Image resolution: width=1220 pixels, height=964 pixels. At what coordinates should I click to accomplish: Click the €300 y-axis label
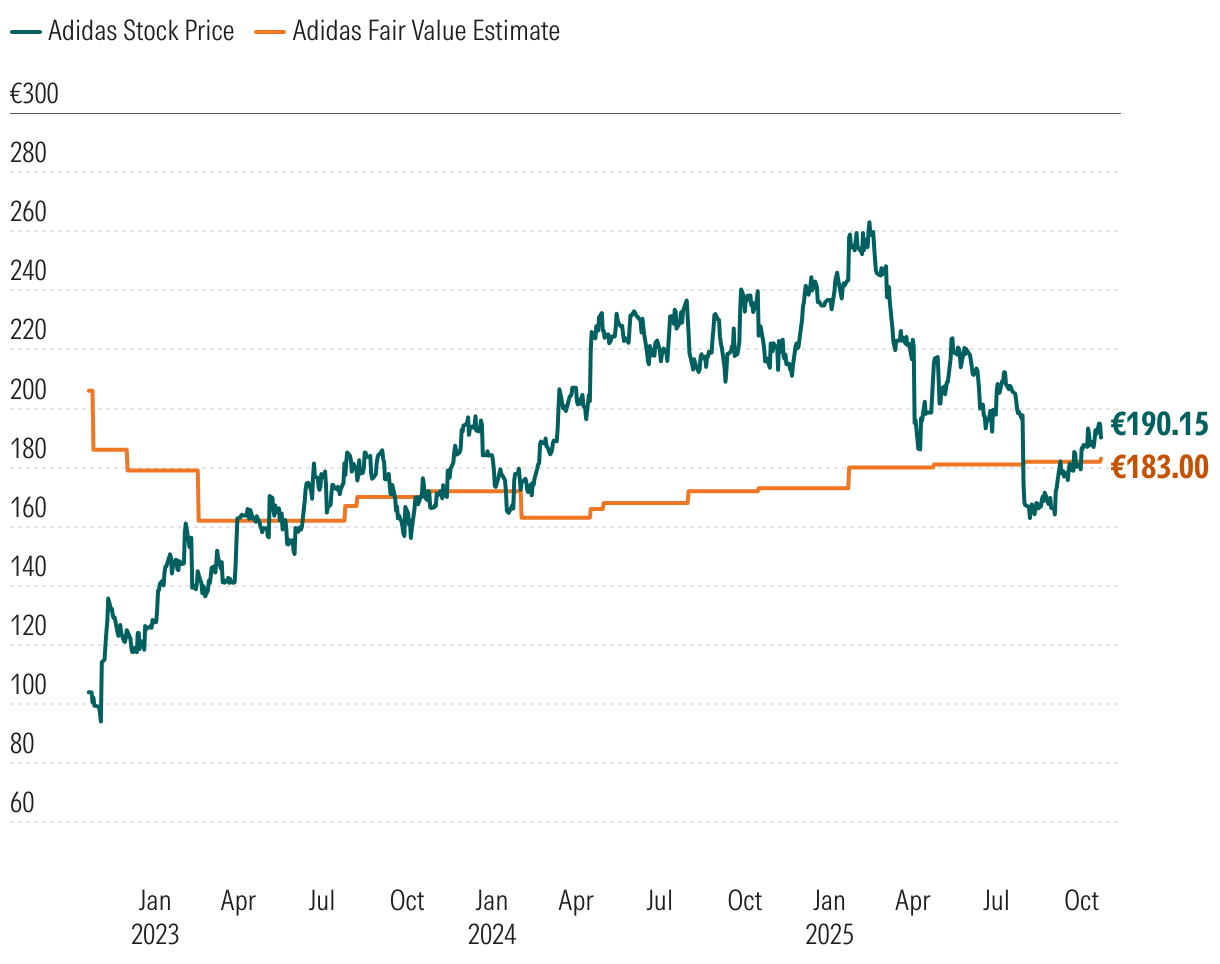pyautogui.click(x=34, y=94)
